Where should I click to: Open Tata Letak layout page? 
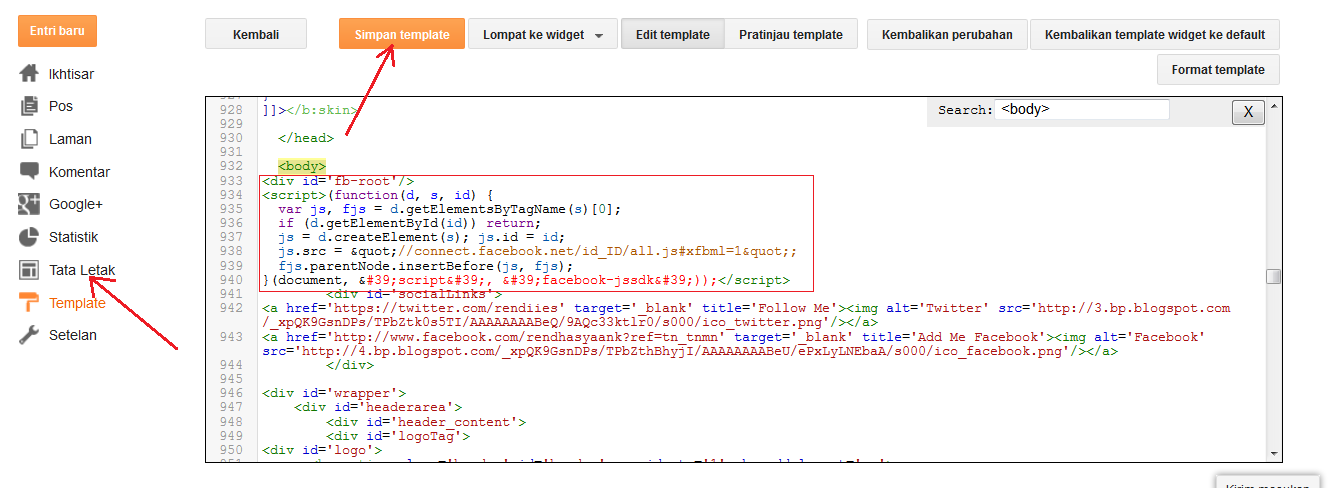click(x=82, y=270)
